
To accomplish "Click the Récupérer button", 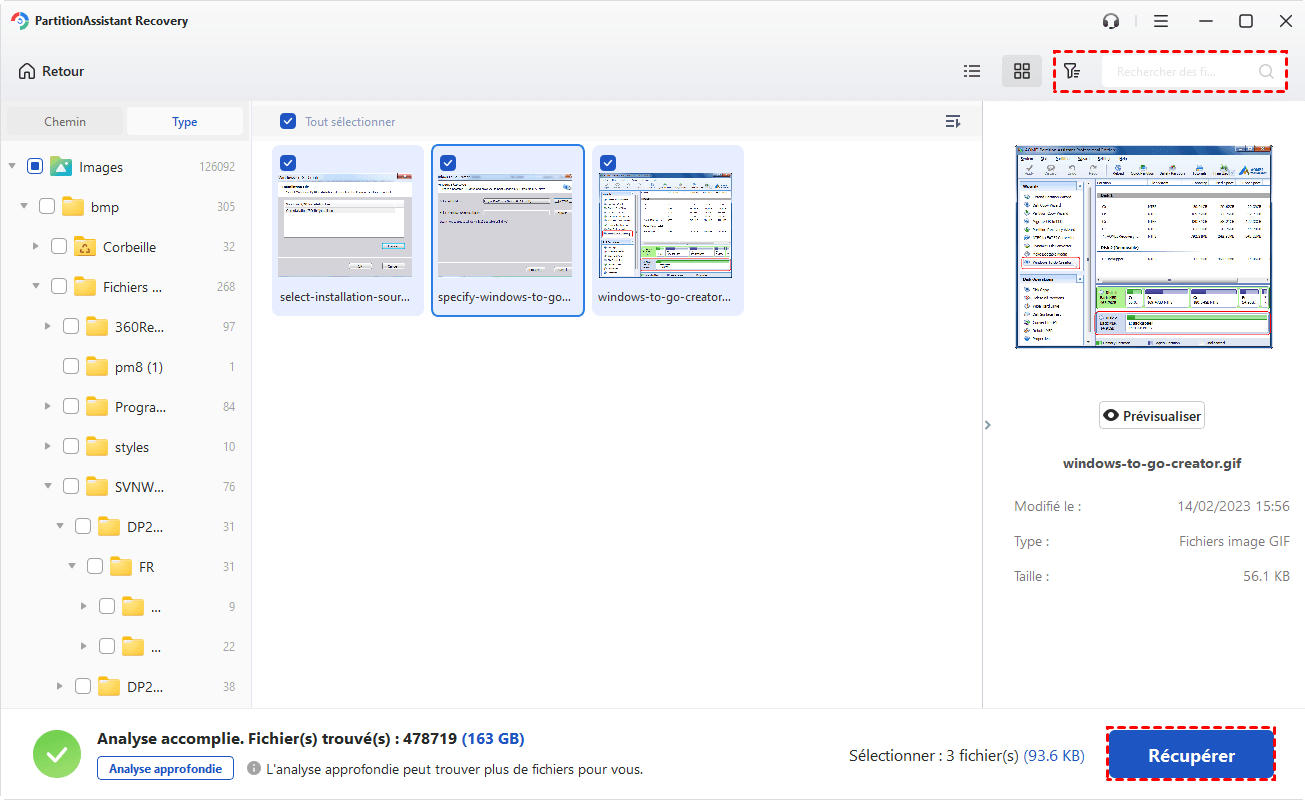I will [1191, 756].
